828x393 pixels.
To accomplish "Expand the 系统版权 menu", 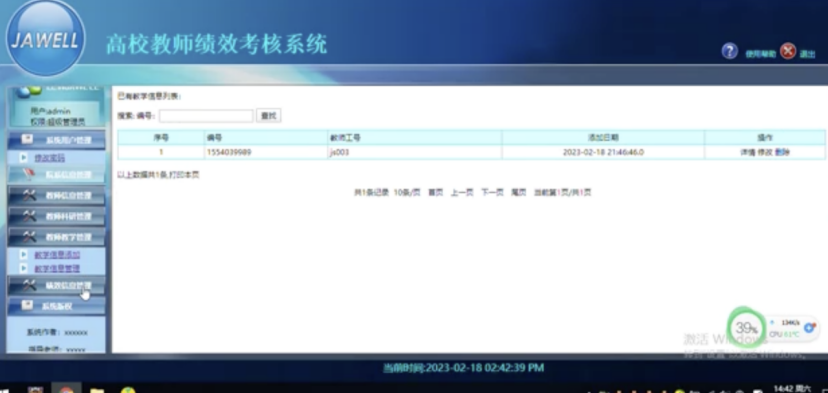I will pyautogui.click(x=56, y=306).
